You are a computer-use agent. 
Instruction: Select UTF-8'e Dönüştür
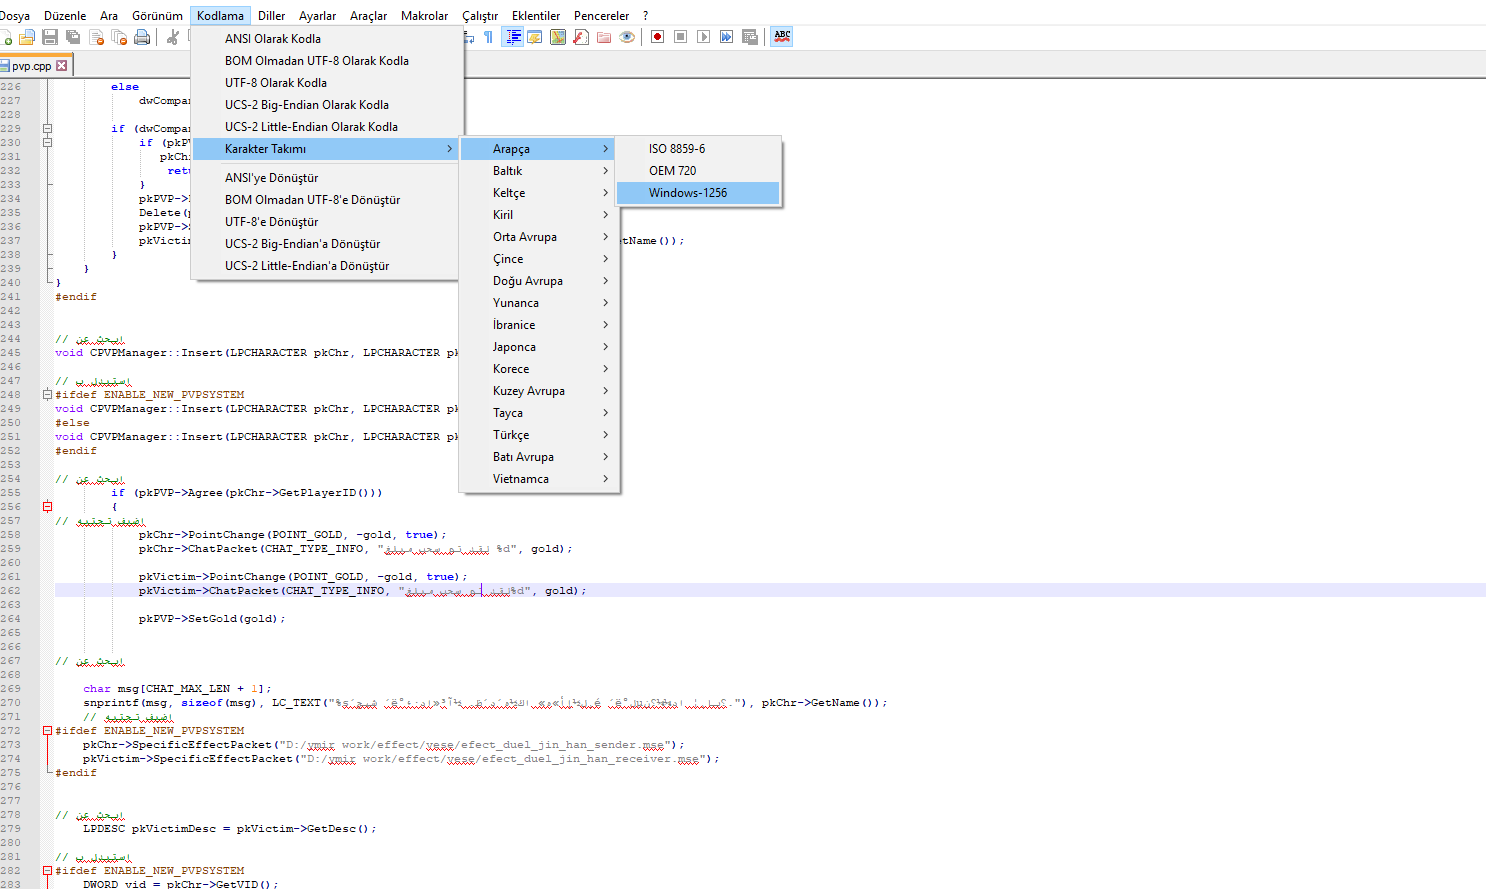click(327, 222)
